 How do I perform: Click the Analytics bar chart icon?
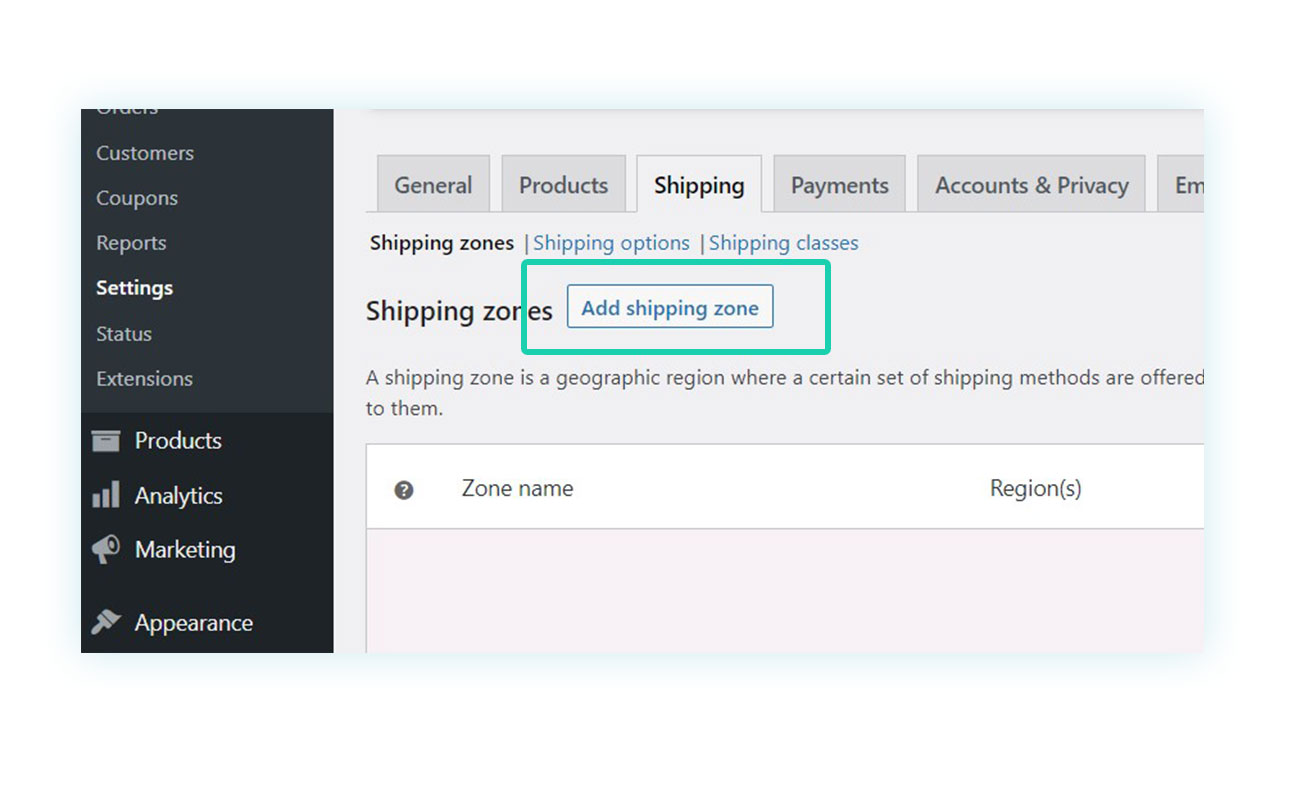[x=106, y=495]
